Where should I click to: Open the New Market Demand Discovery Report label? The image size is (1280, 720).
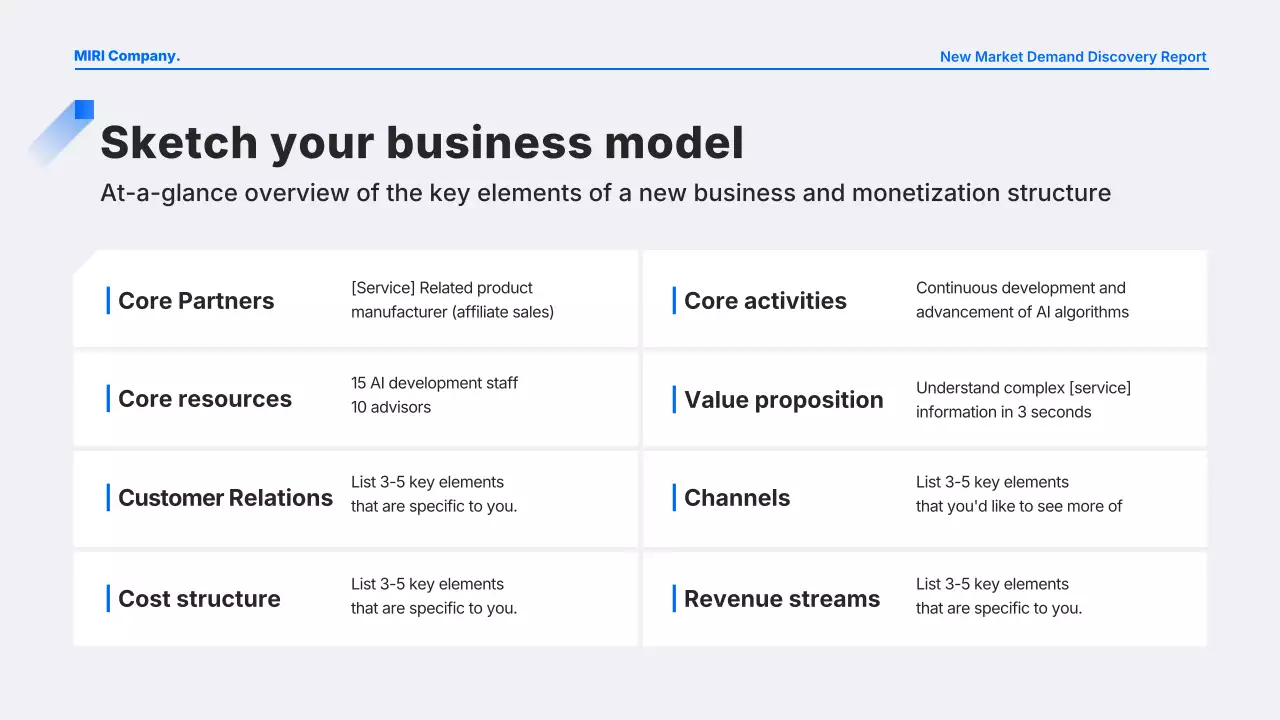coord(1072,57)
